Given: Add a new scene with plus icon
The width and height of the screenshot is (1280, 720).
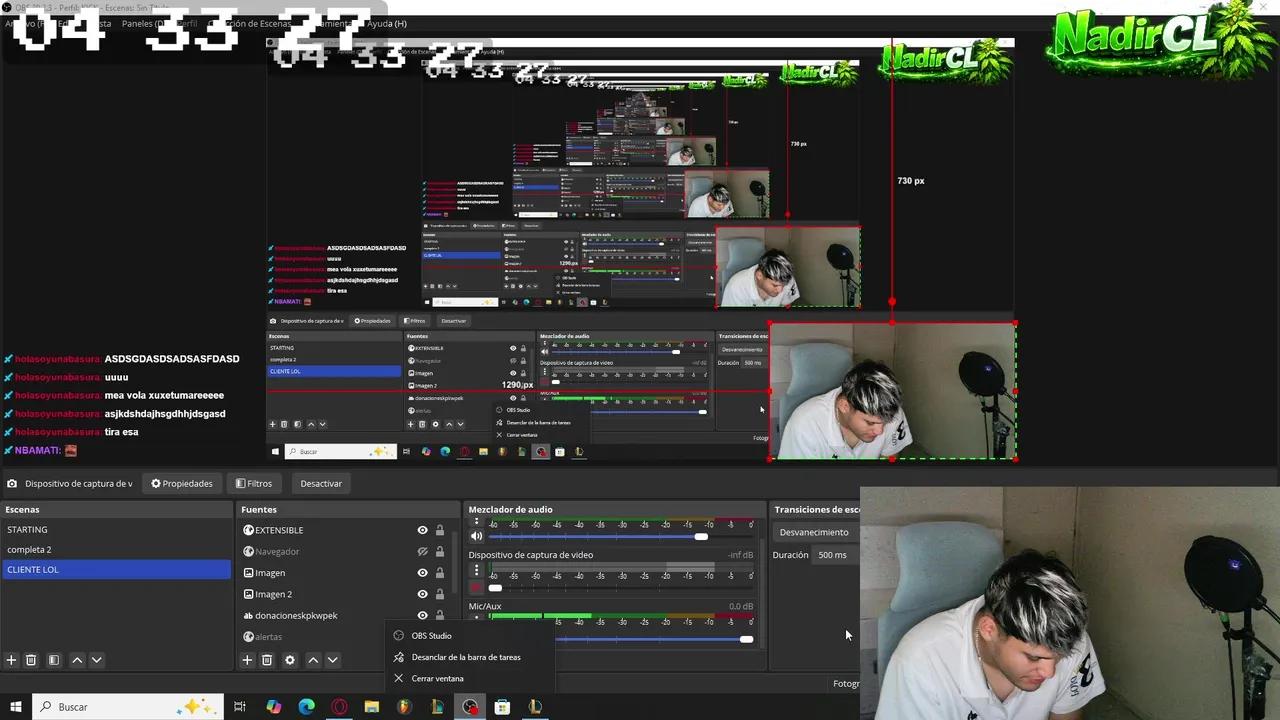Looking at the screenshot, I should [12, 660].
